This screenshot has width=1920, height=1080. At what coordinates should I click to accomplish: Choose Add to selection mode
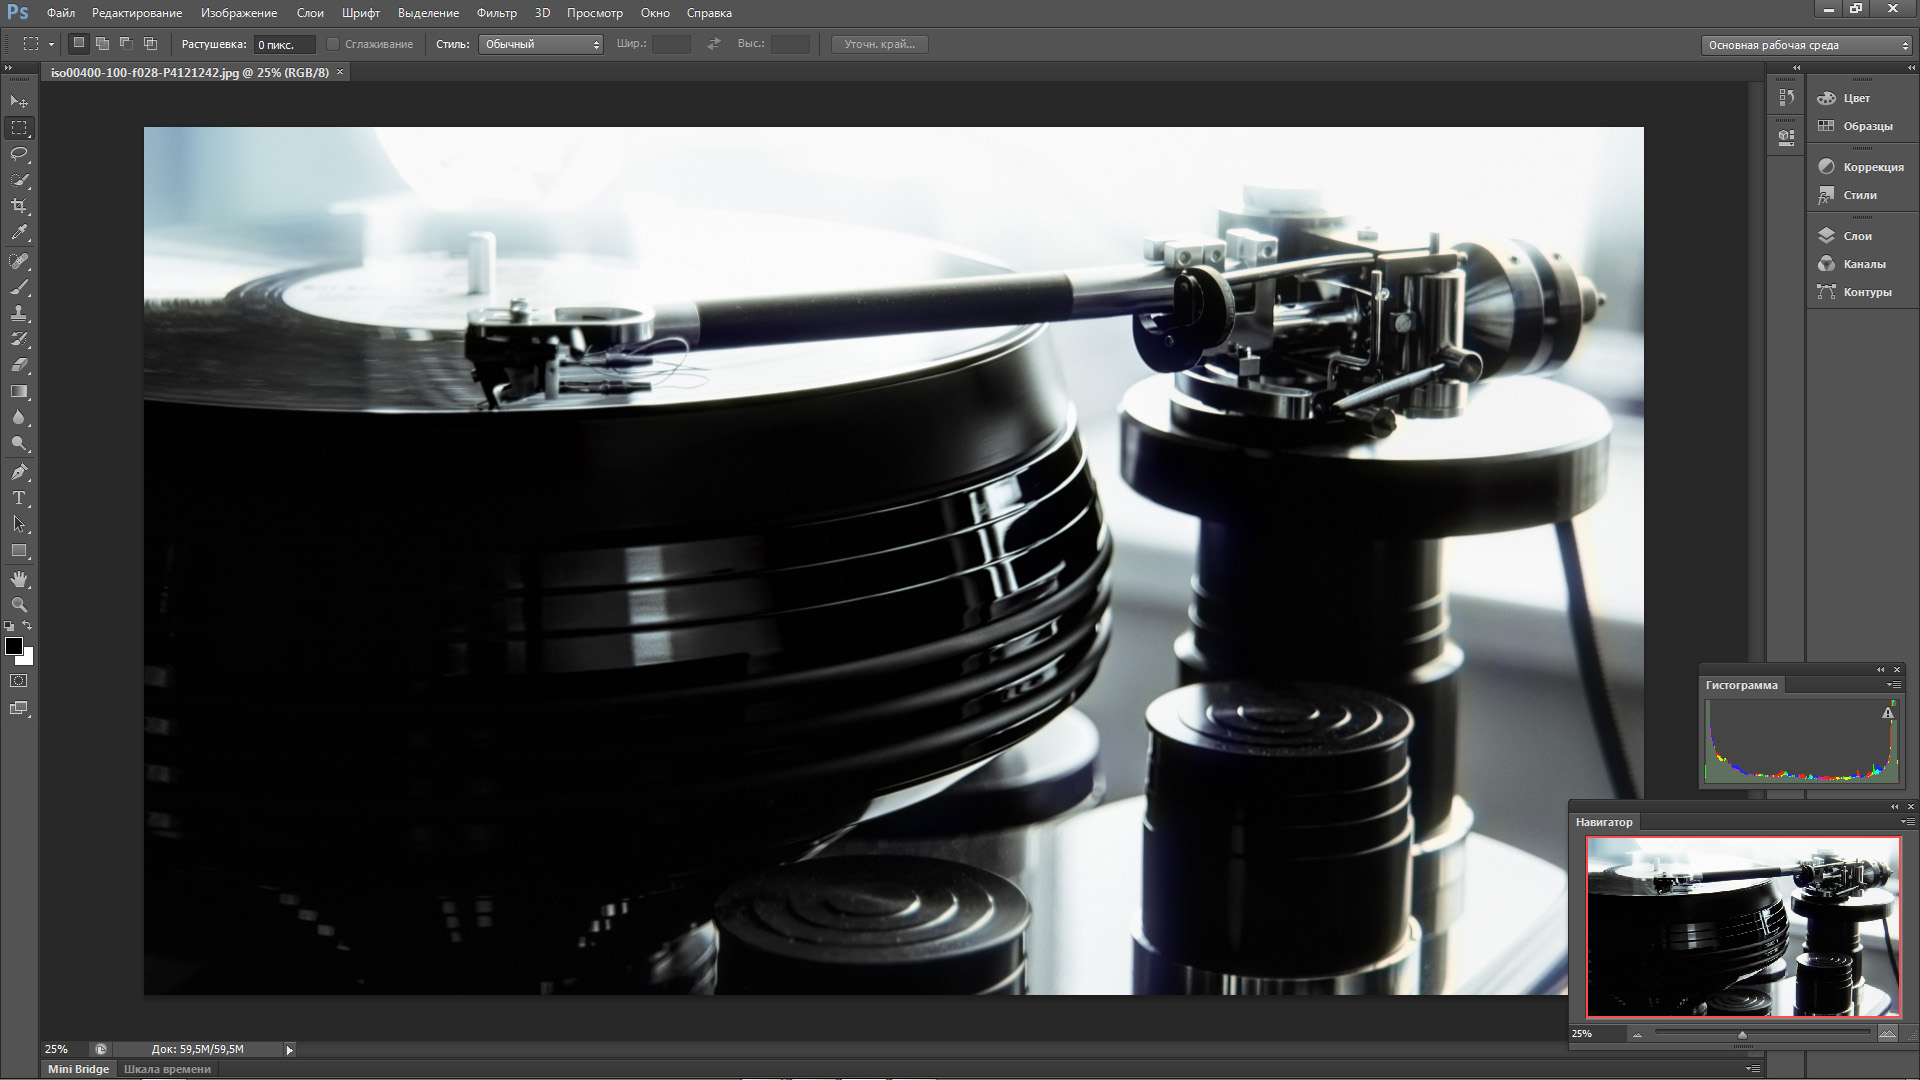click(102, 44)
